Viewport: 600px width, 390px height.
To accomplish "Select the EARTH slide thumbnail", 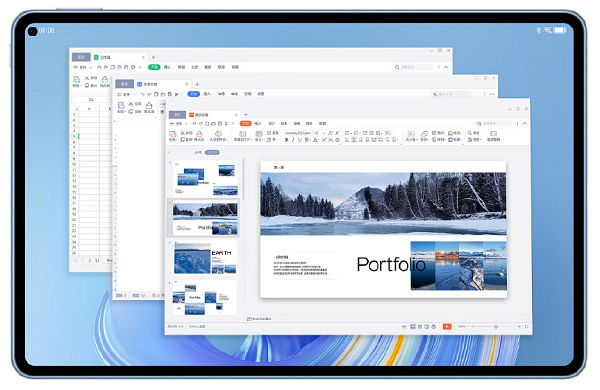I will click(205, 258).
